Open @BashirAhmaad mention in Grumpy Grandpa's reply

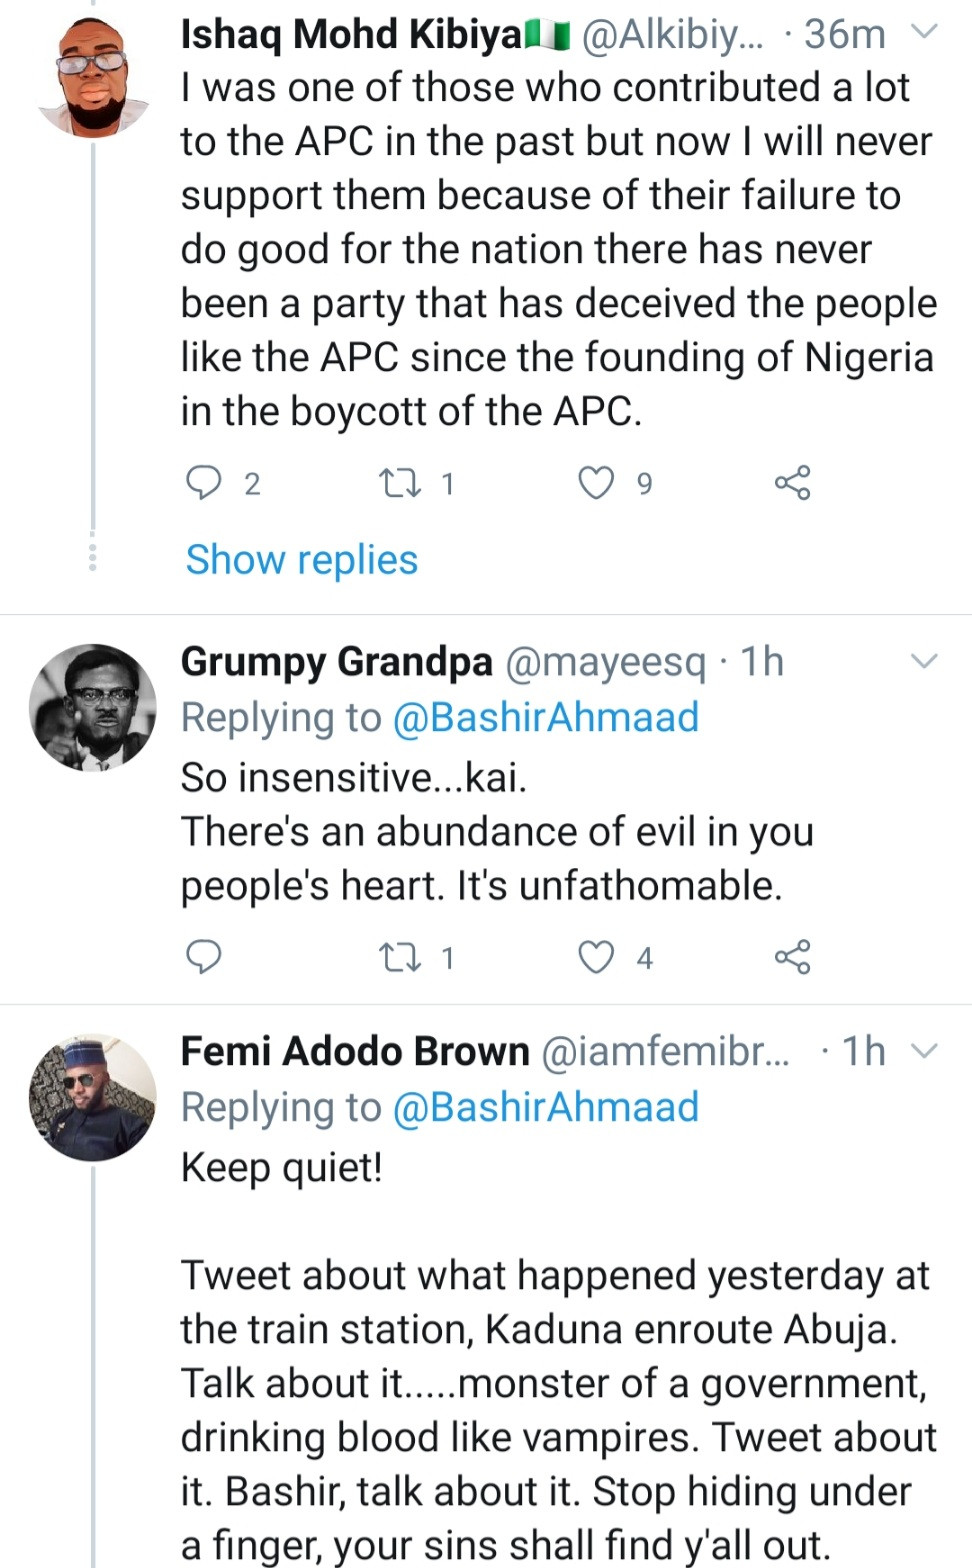tap(545, 717)
